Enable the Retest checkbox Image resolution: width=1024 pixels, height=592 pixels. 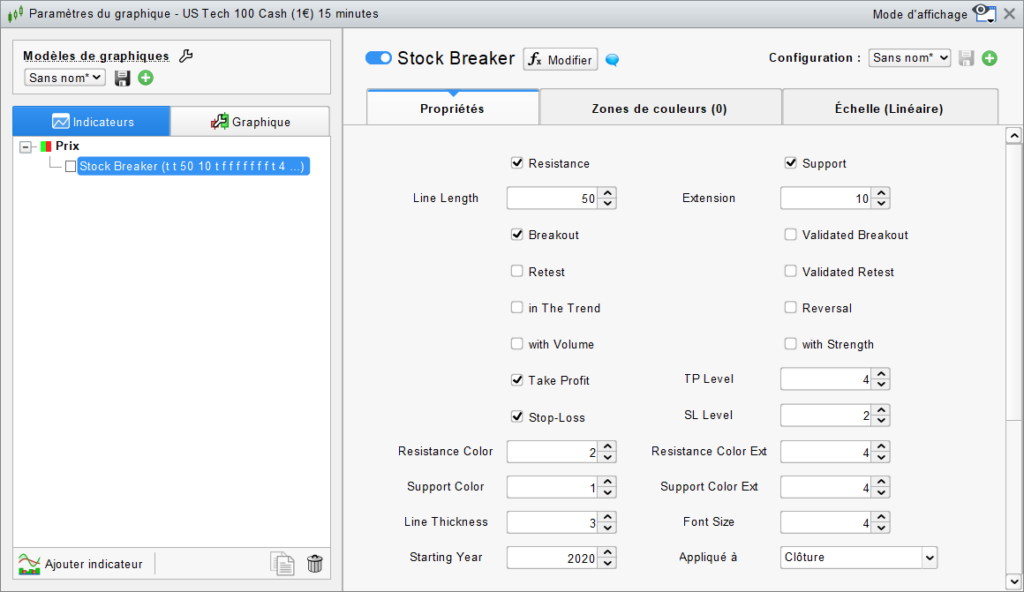coord(516,271)
